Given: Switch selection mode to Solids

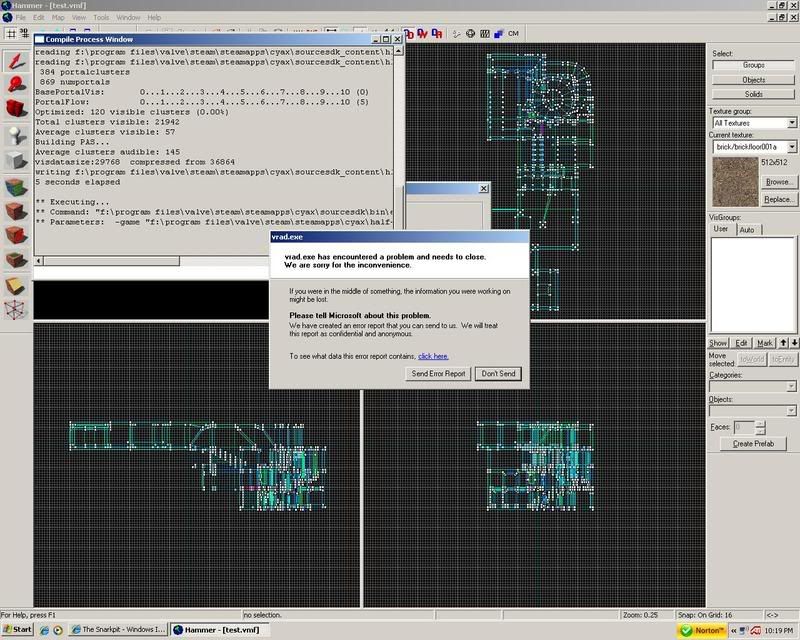Looking at the screenshot, I should 753,94.
